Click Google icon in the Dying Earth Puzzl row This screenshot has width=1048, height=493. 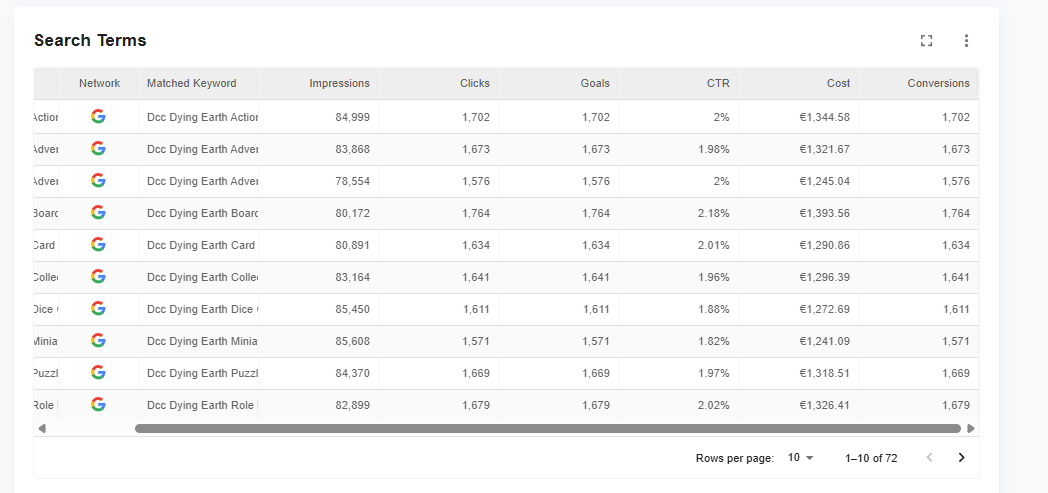98,373
